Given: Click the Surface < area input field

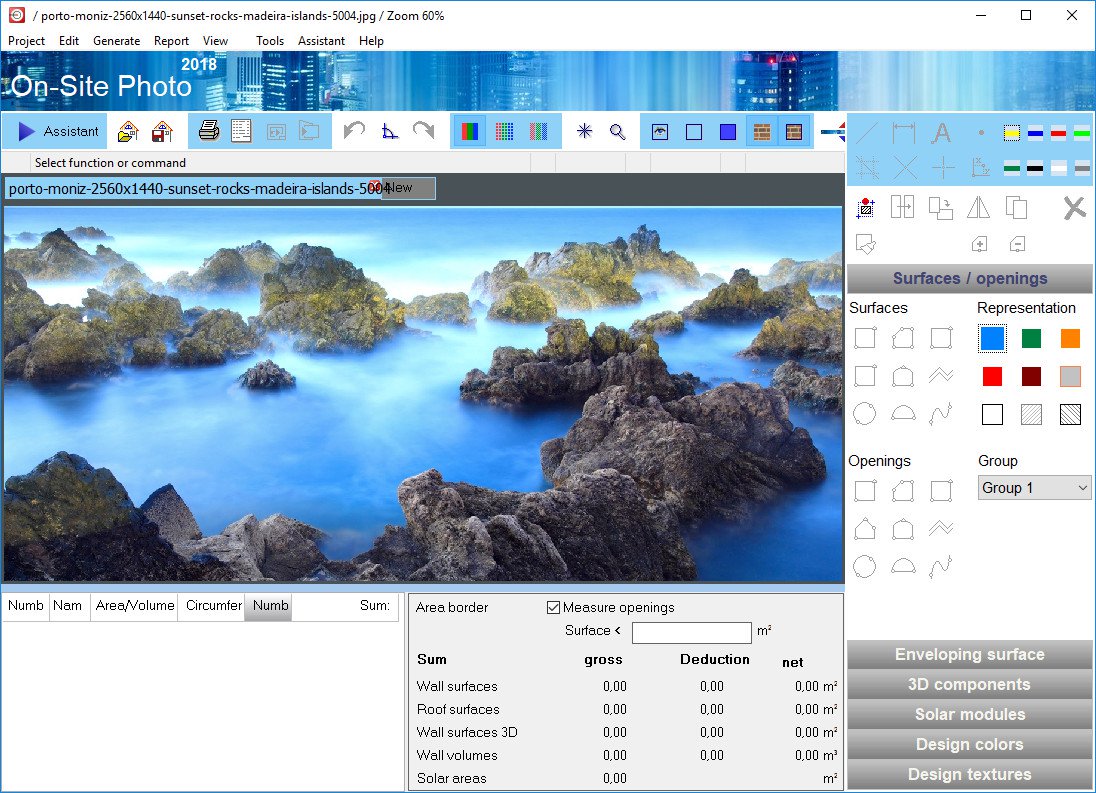Looking at the screenshot, I should pos(691,632).
